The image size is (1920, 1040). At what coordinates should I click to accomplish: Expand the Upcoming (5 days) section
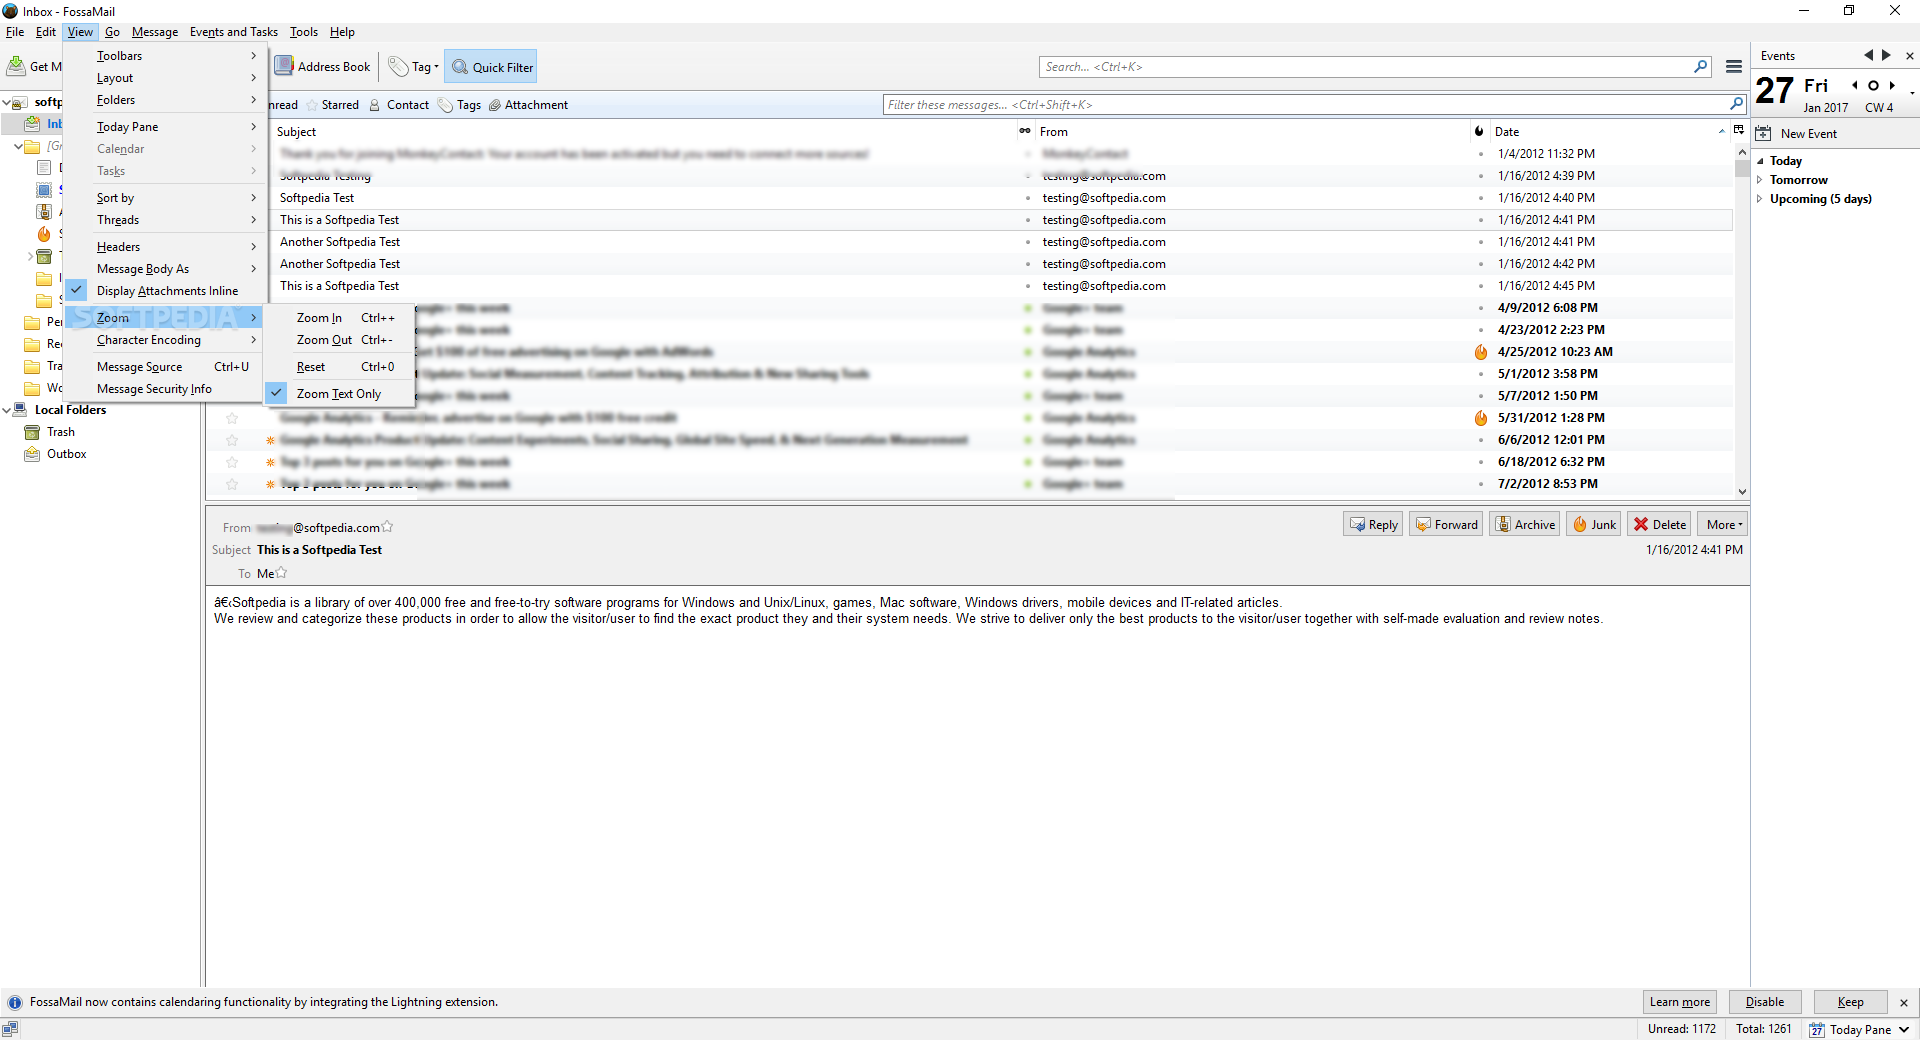1760,199
